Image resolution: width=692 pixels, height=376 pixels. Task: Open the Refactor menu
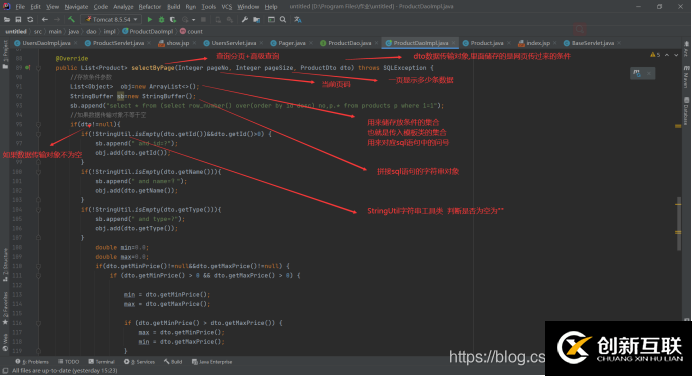tap(150, 7)
